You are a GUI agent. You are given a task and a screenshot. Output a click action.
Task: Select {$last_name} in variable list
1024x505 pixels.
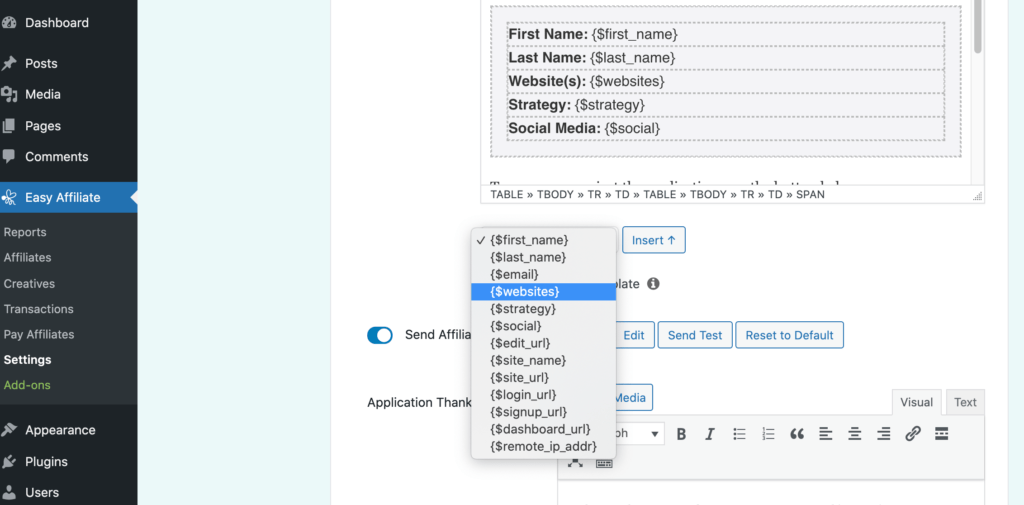(543, 257)
